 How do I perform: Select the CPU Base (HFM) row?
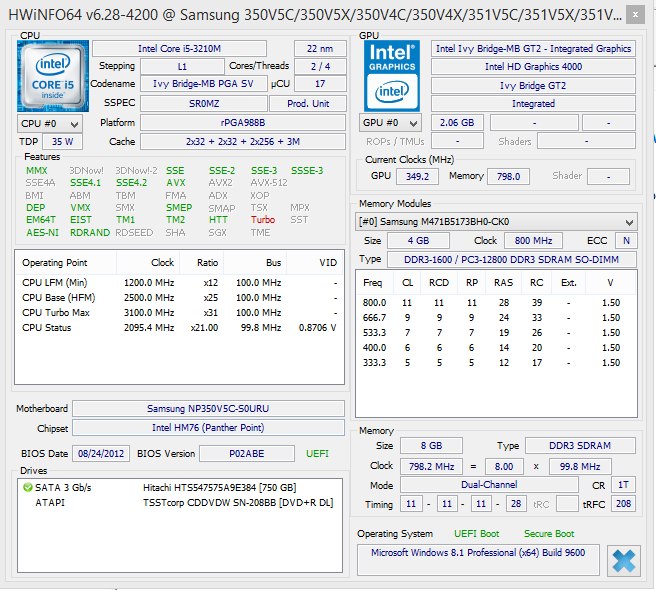click(179, 298)
